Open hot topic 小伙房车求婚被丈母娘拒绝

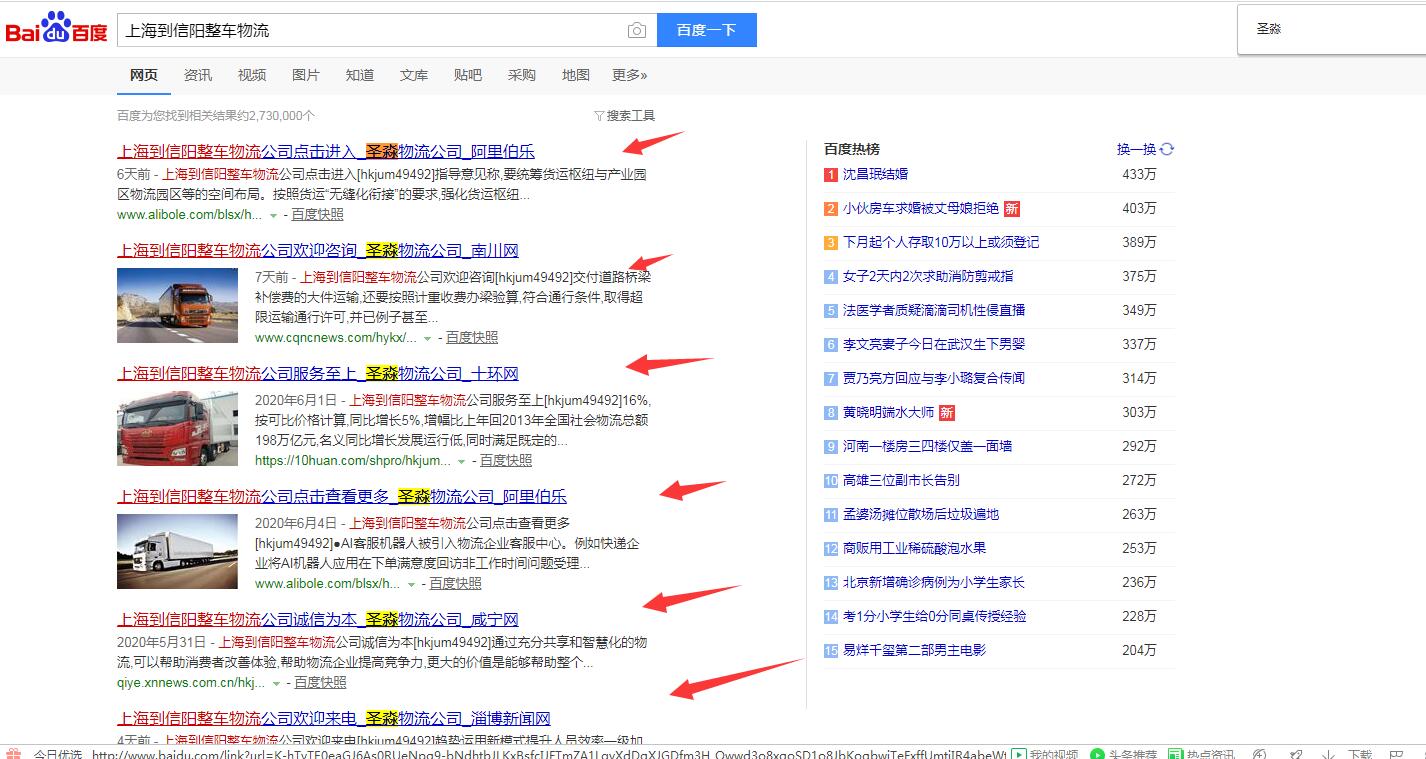click(920, 208)
